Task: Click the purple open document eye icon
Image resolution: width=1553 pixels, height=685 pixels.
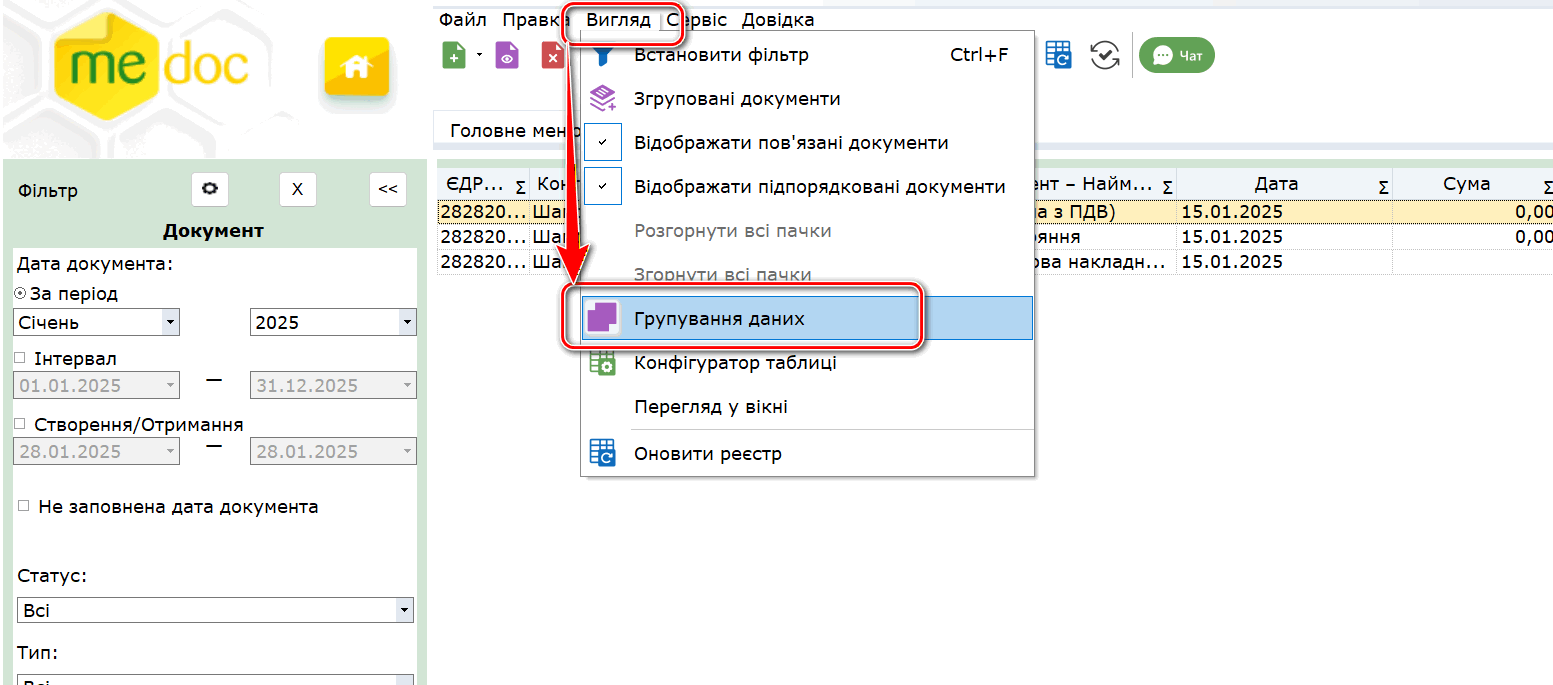Action: point(508,56)
